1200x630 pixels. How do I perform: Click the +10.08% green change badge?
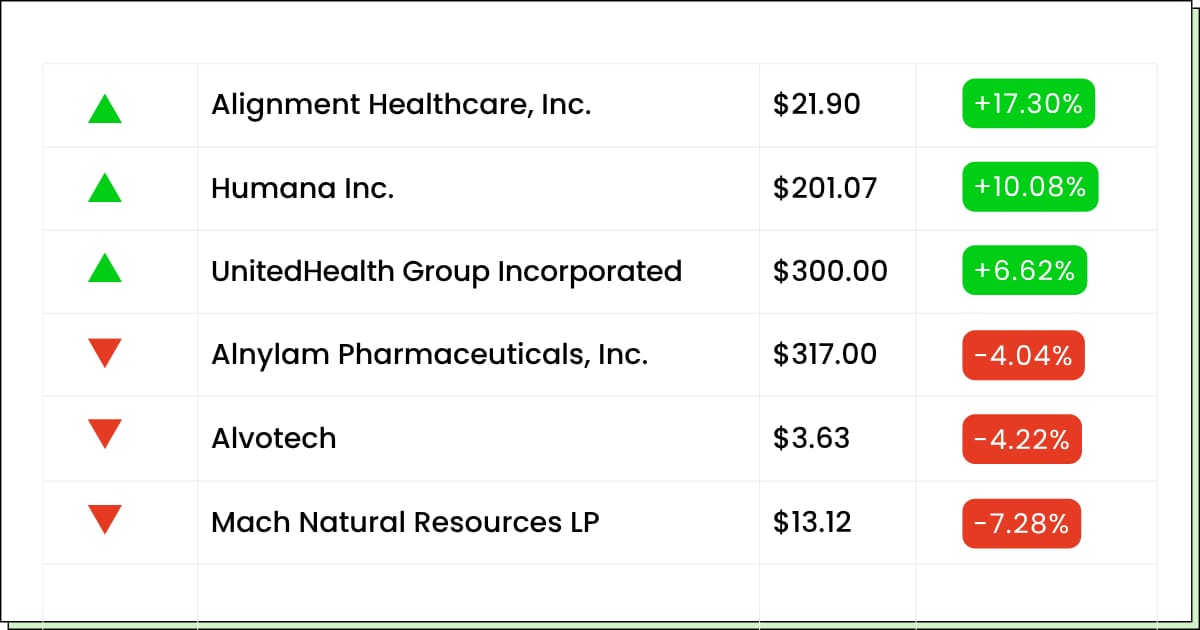click(1030, 187)
